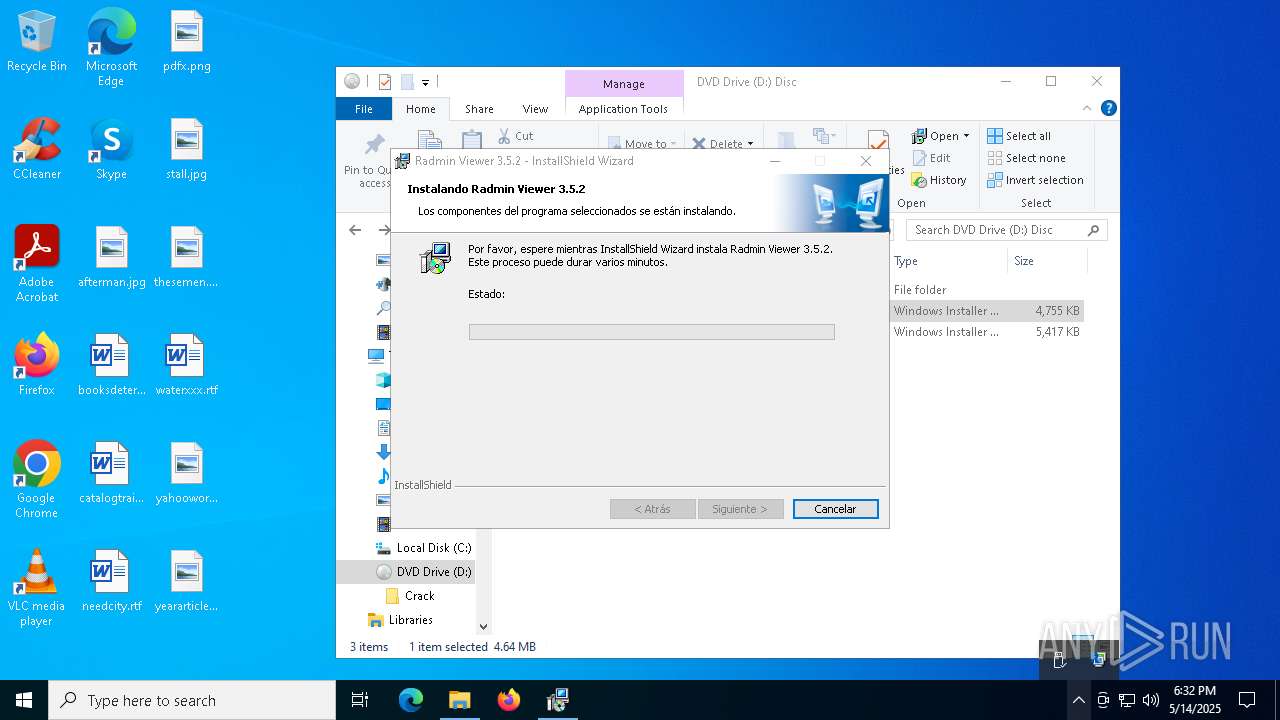Select afterman.jpg desktop file
This screenshot has width=1280, height=720.
click(112, 257)
